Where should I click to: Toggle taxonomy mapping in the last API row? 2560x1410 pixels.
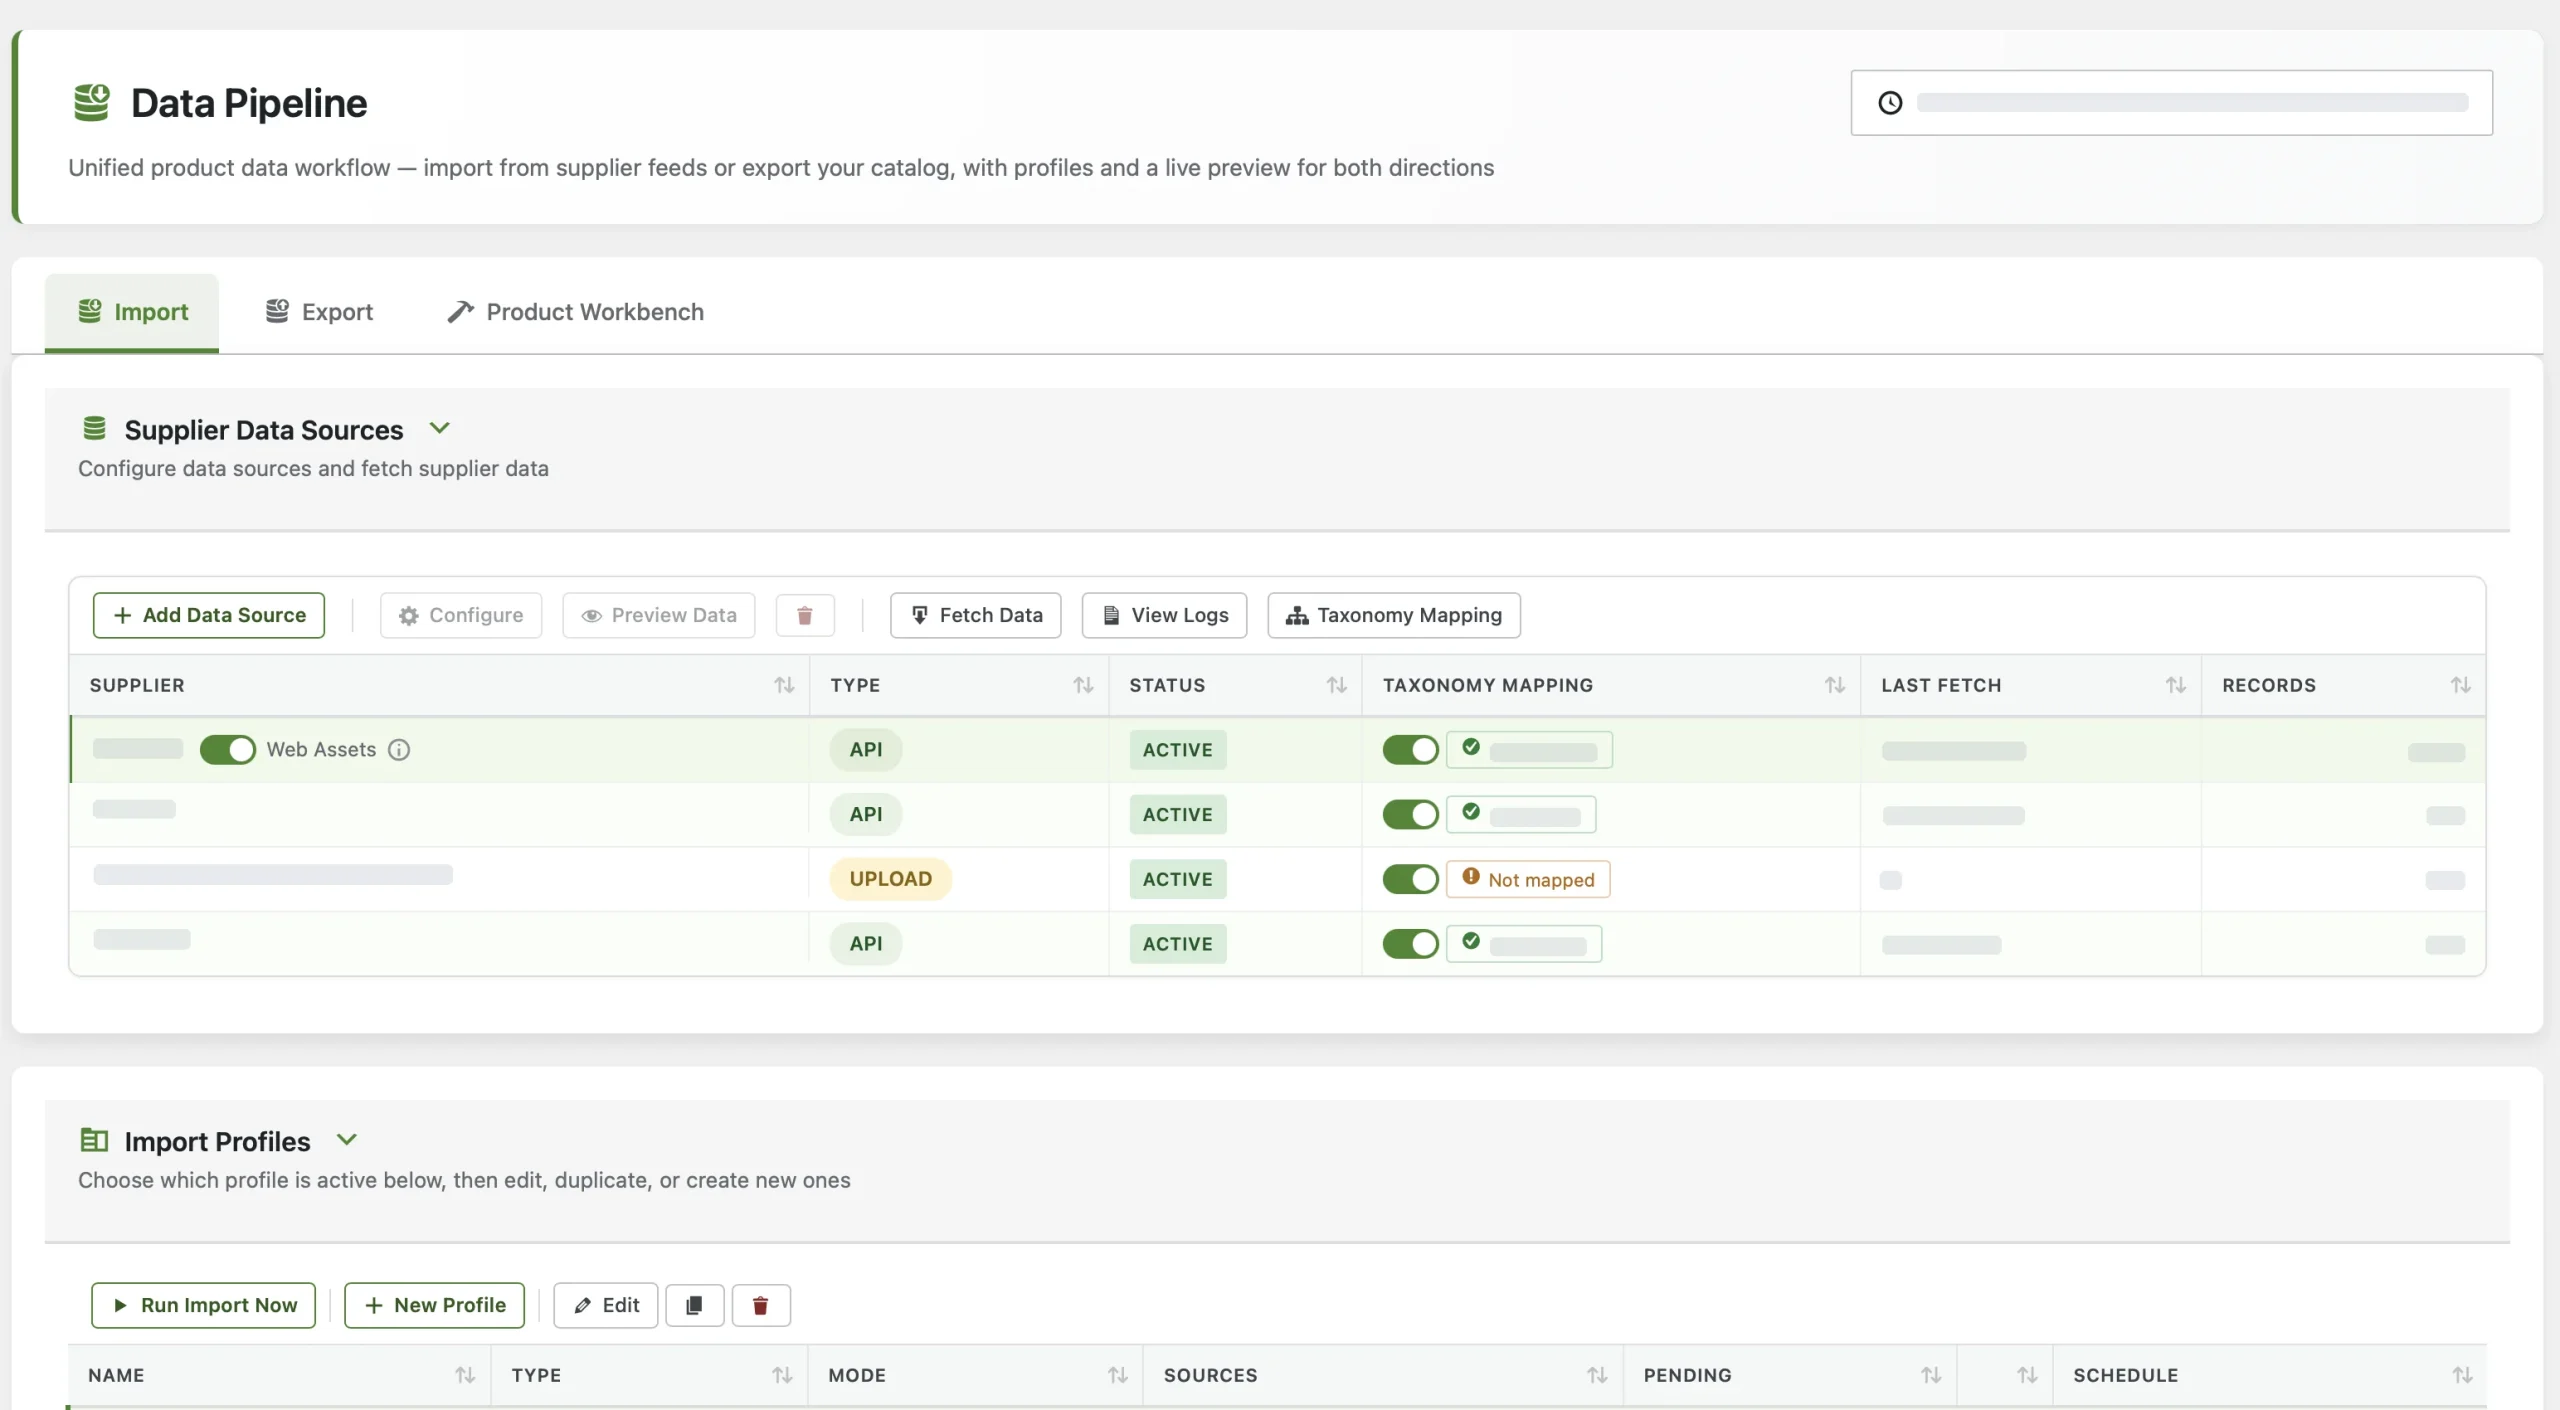click(x=1411, y=944)
